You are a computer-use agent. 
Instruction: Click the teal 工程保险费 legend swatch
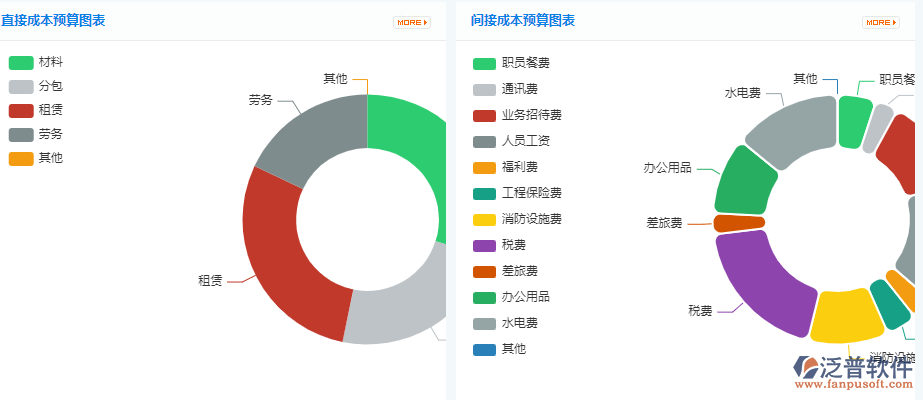485,193
